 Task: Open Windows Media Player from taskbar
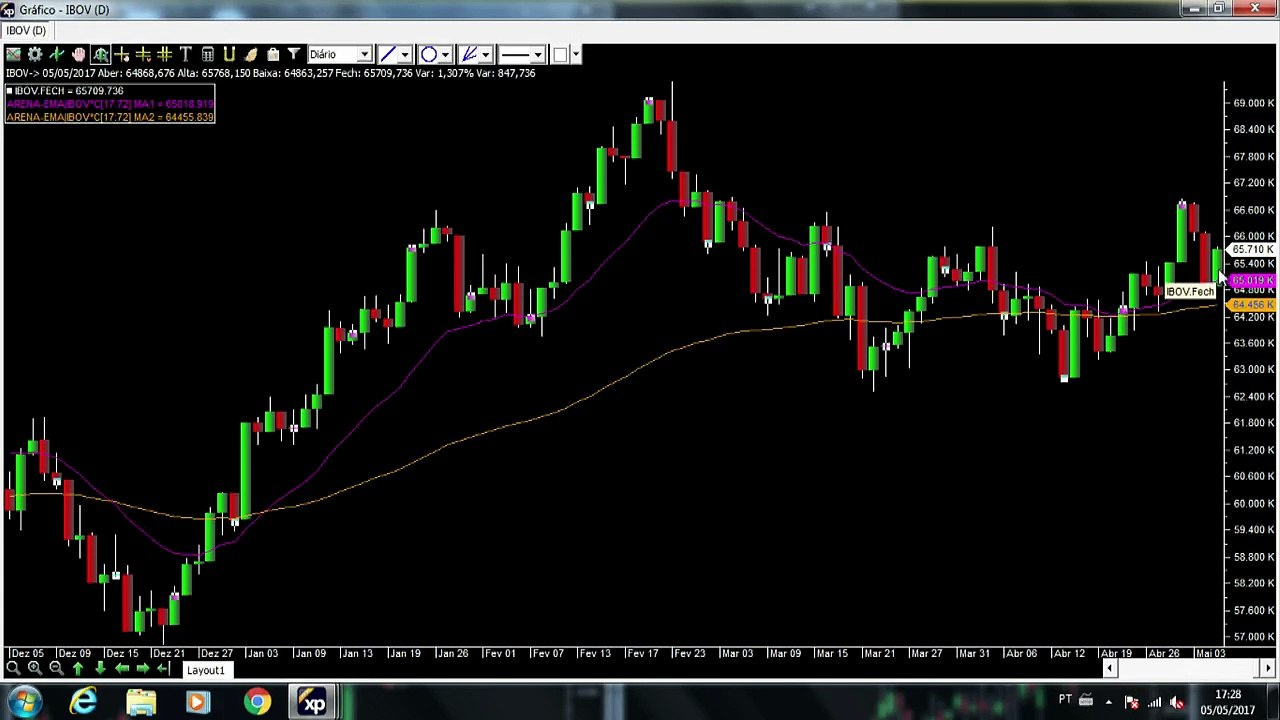point(198,702)
